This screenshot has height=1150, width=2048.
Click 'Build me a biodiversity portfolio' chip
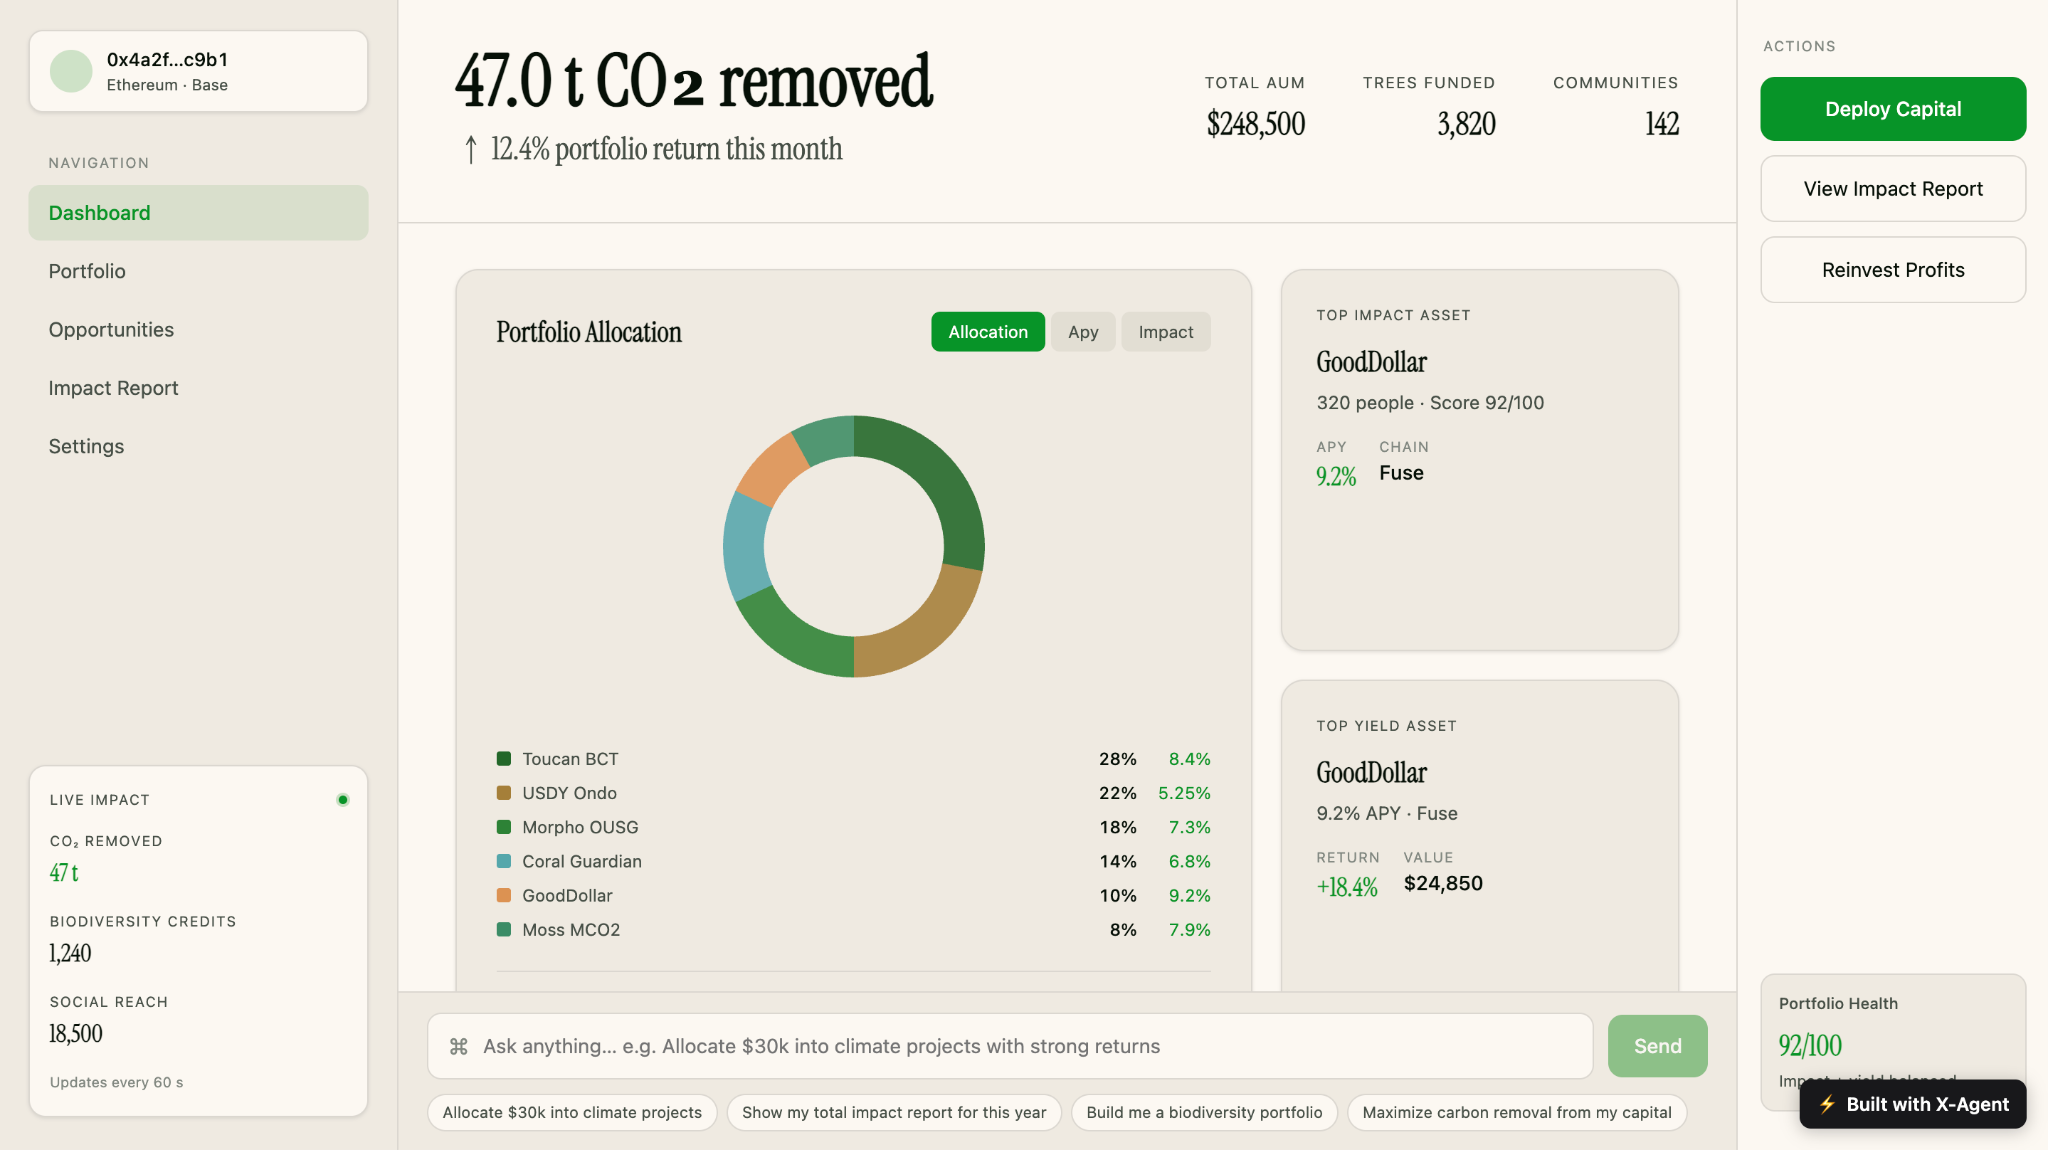pyautogui.click(x=1204, y=1112)
